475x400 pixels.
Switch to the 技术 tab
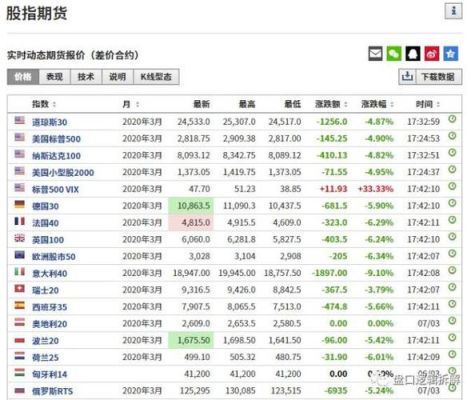tap(86, 77)
